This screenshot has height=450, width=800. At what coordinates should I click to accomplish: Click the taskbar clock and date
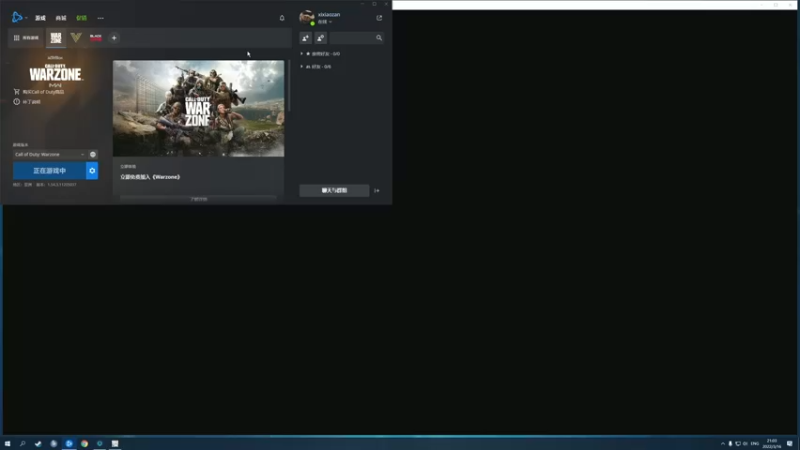771,443
